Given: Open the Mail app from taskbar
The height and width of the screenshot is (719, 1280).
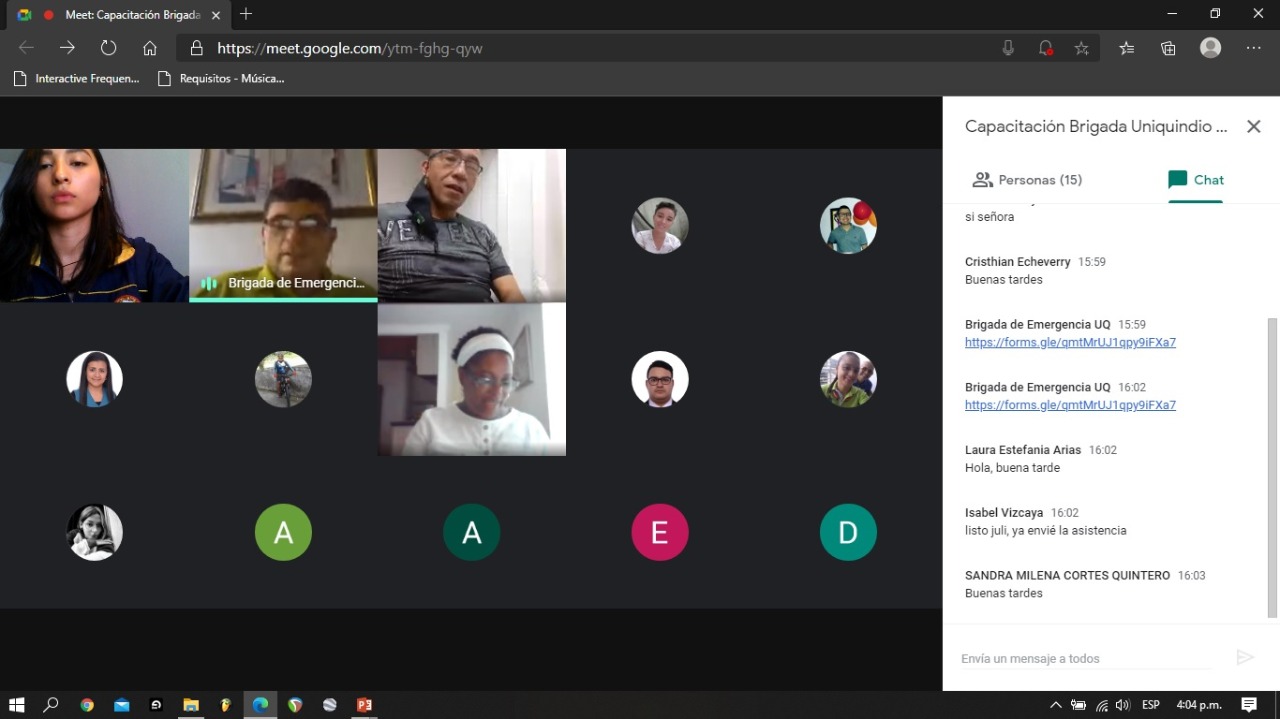Looking at the screenshot, I should (122, 705).
